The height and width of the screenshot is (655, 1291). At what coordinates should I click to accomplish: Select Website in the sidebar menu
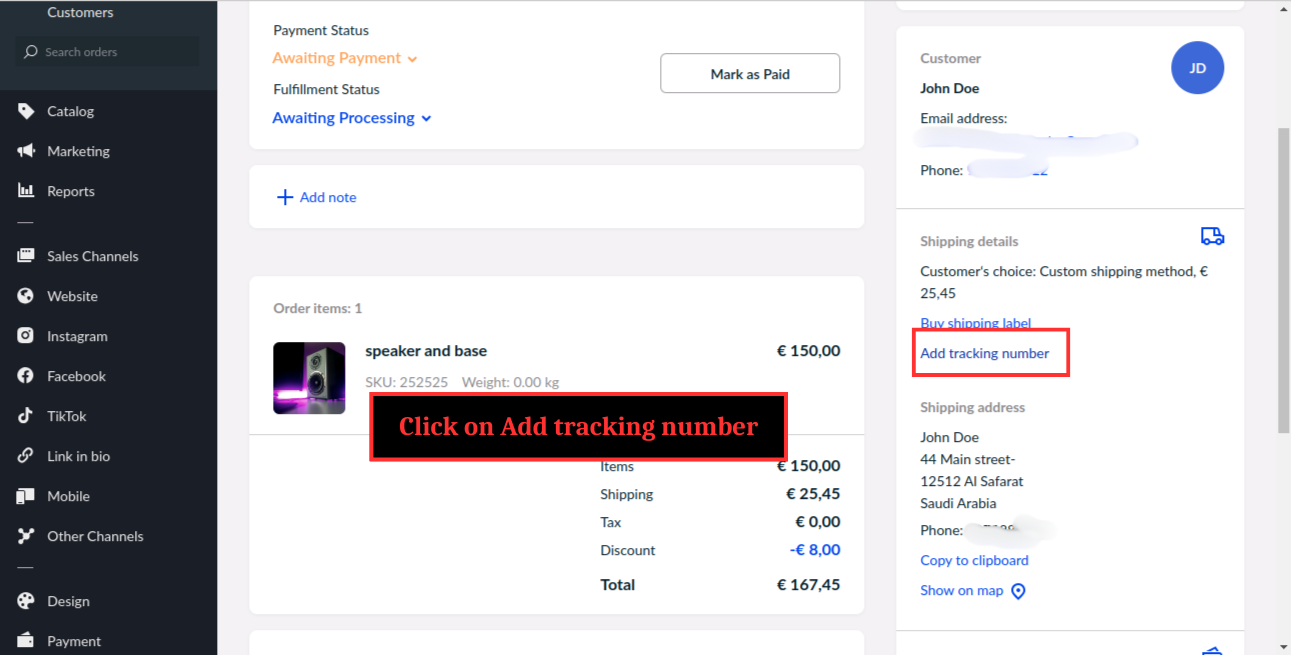pos(72,296)
